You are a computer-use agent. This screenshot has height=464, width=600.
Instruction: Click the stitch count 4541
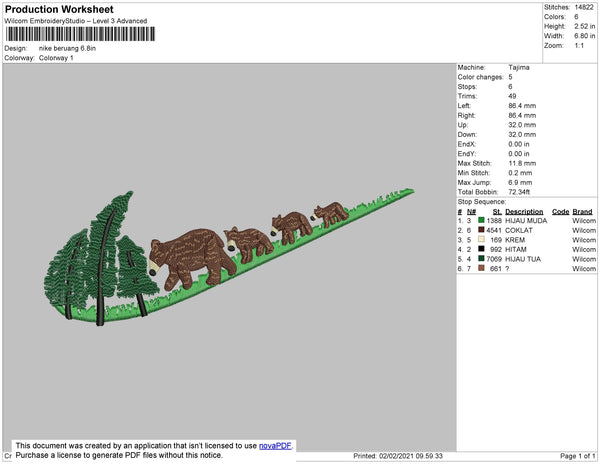click(494, 230)
